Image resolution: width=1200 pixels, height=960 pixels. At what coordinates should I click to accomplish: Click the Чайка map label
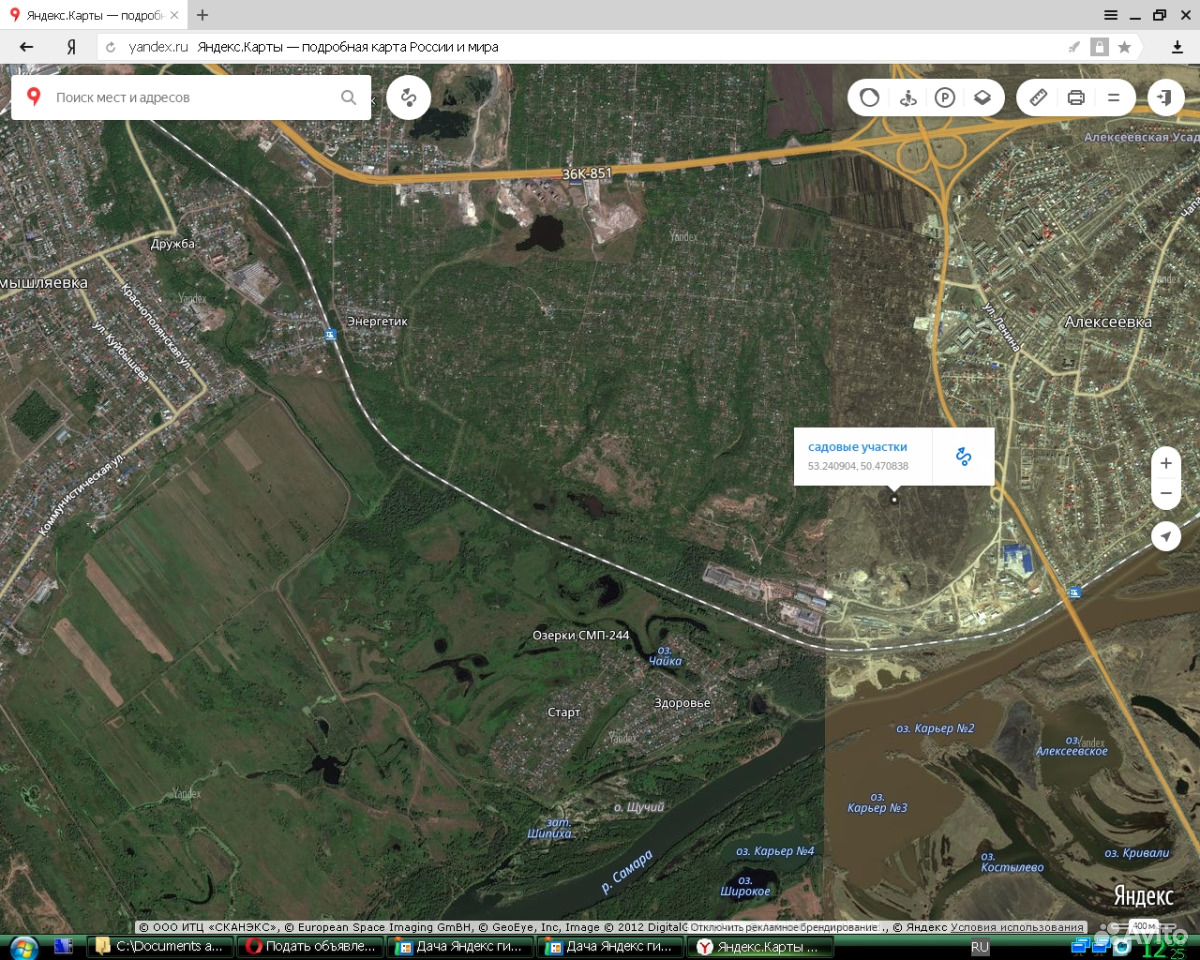665,656
